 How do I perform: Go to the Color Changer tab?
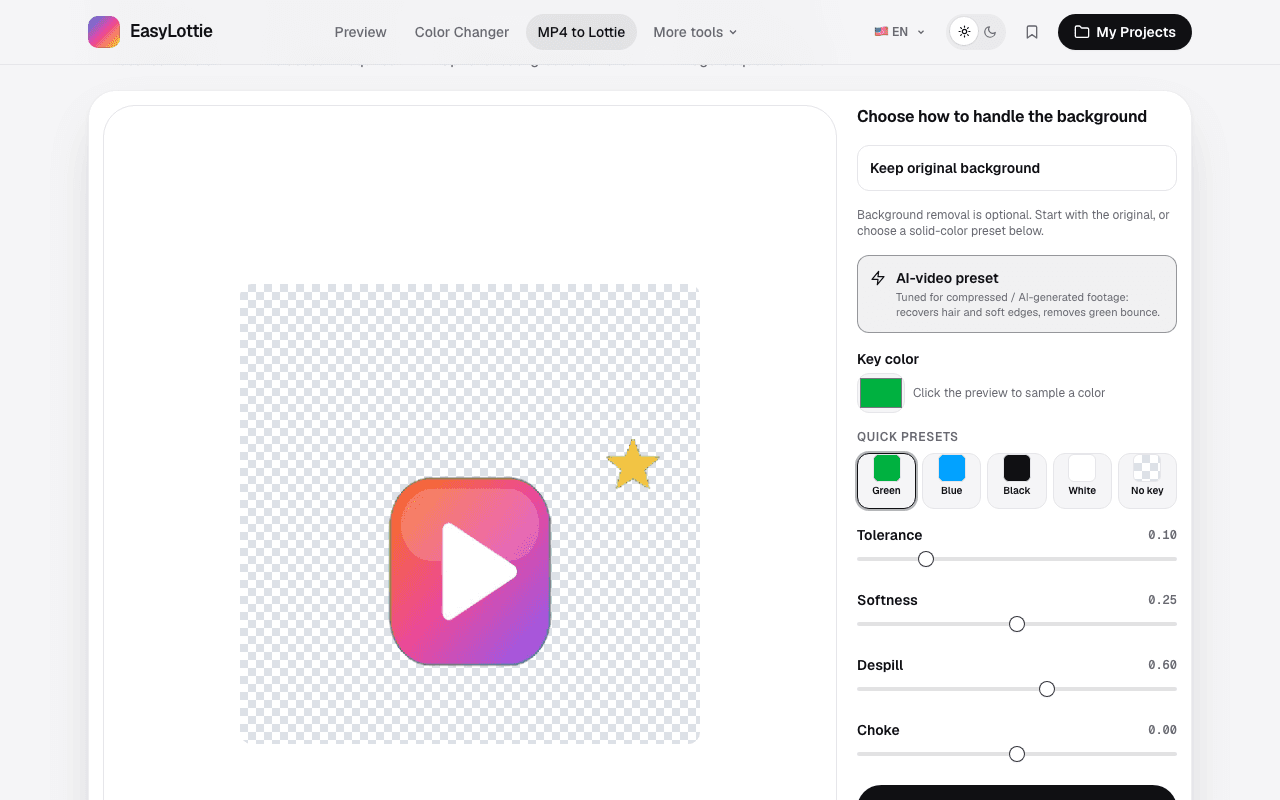(x=462, y=32)
